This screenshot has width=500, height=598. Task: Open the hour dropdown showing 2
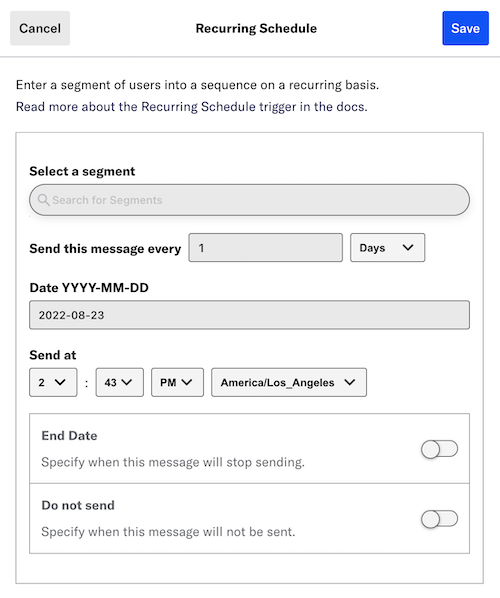[53, 383]
